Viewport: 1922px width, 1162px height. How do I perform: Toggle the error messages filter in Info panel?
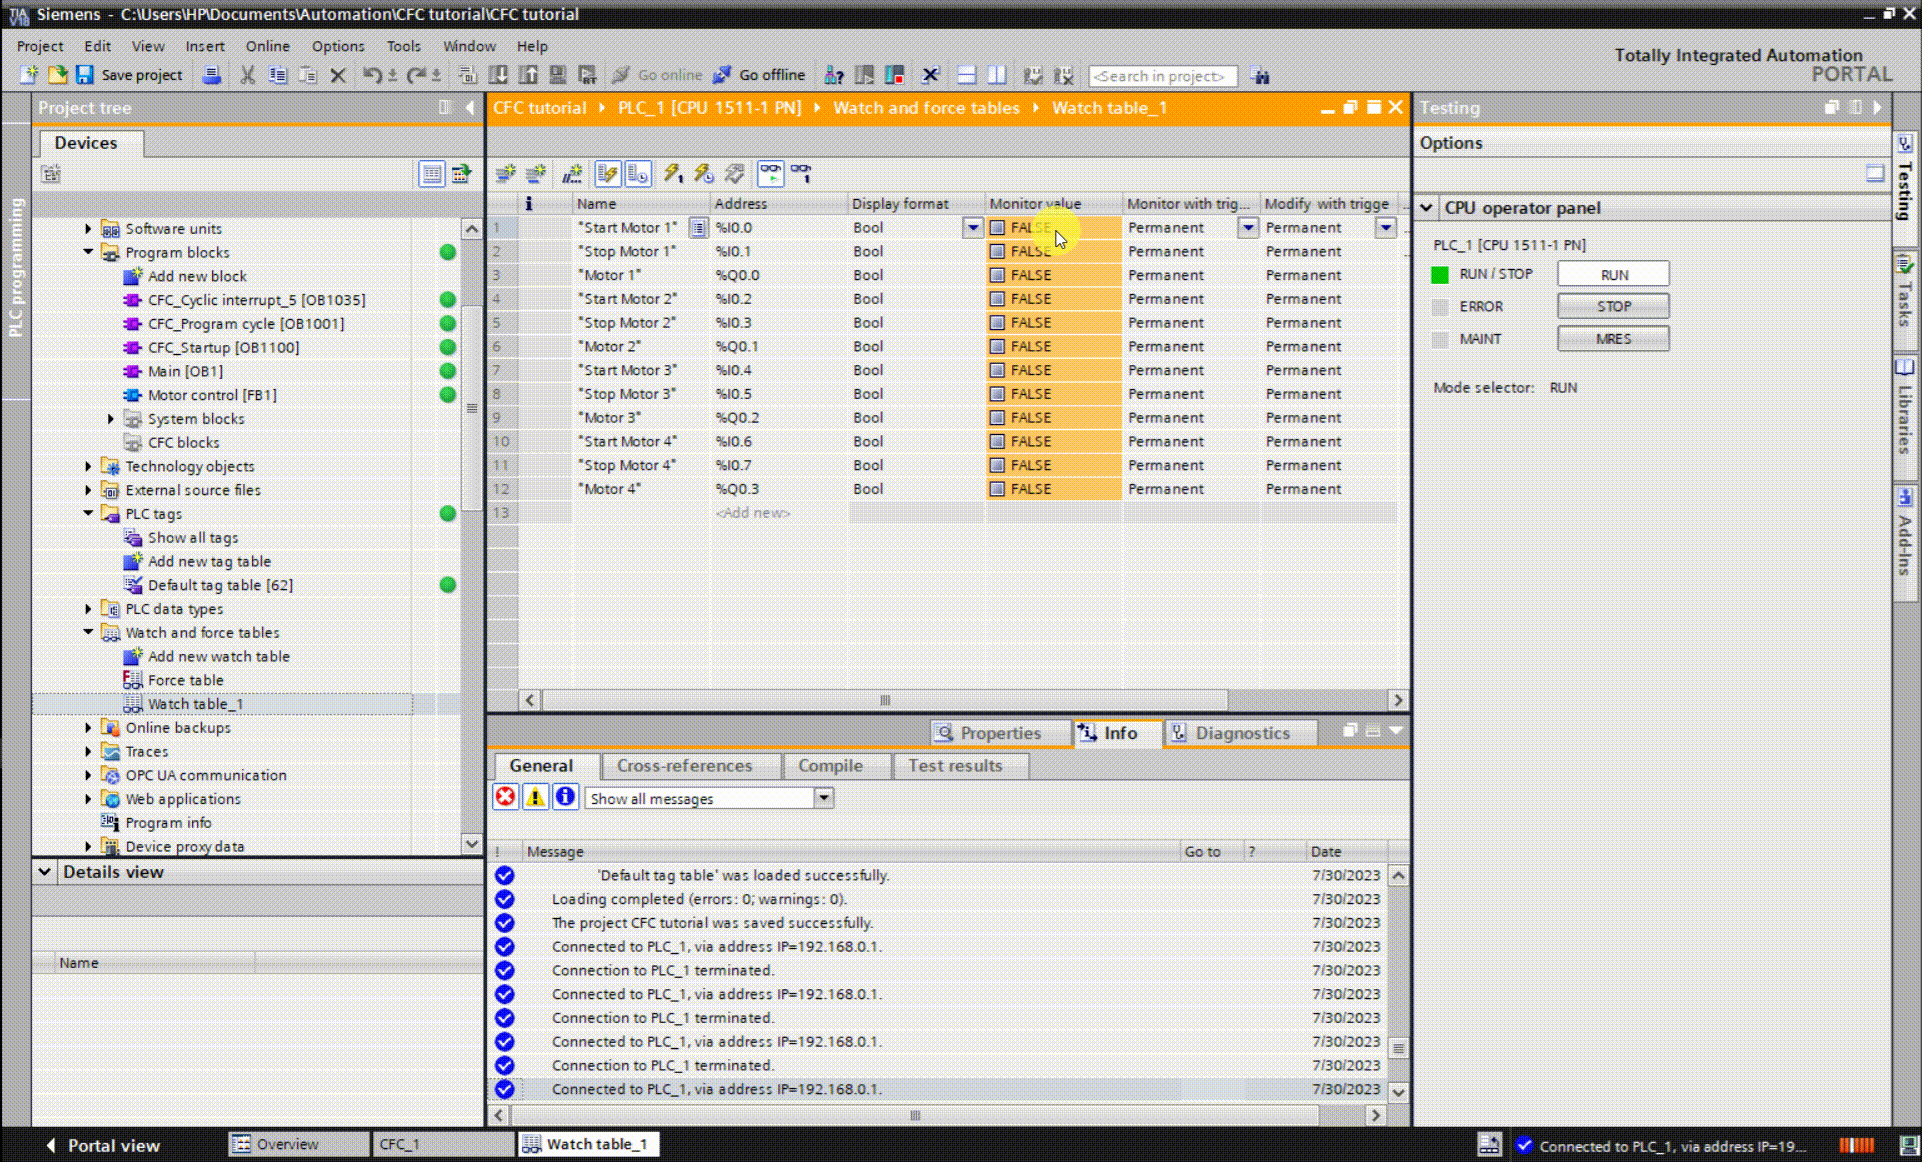click(505, 797)
